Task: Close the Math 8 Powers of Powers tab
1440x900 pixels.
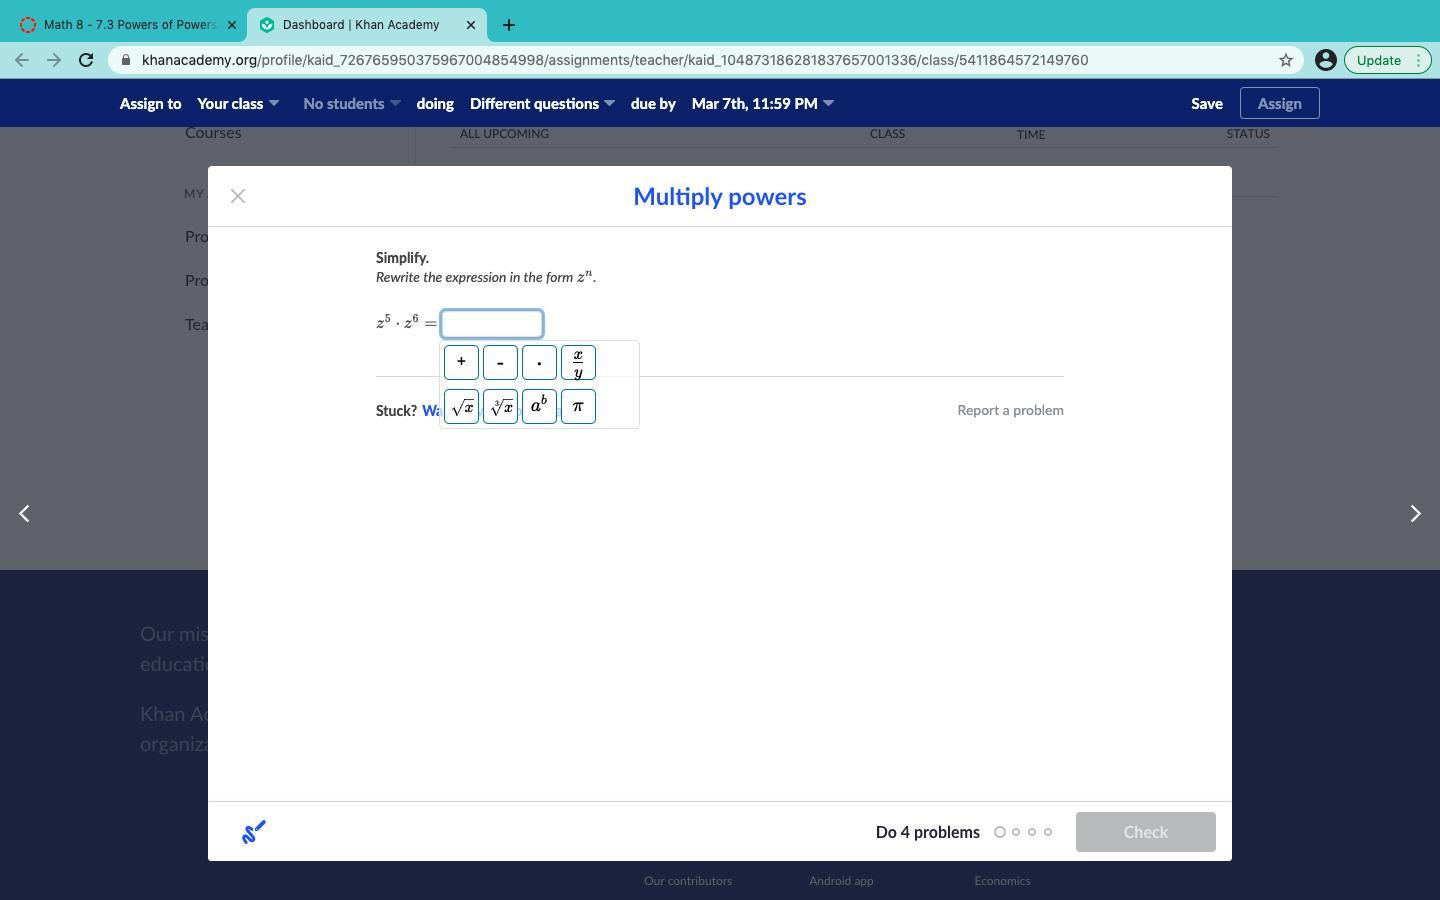Action: (232, 25)
